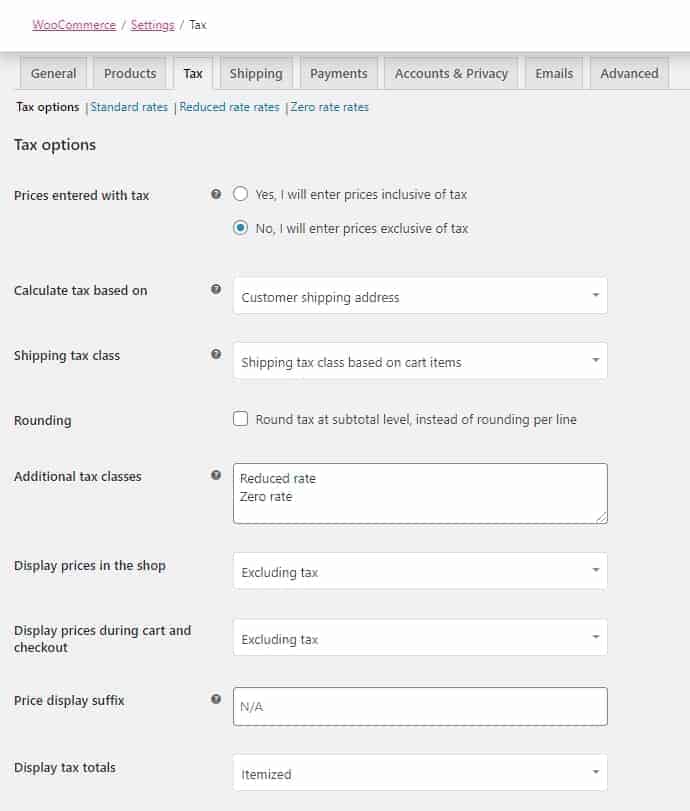Enable round tax at subtotal level checkbox

click(x=240, y=418)
